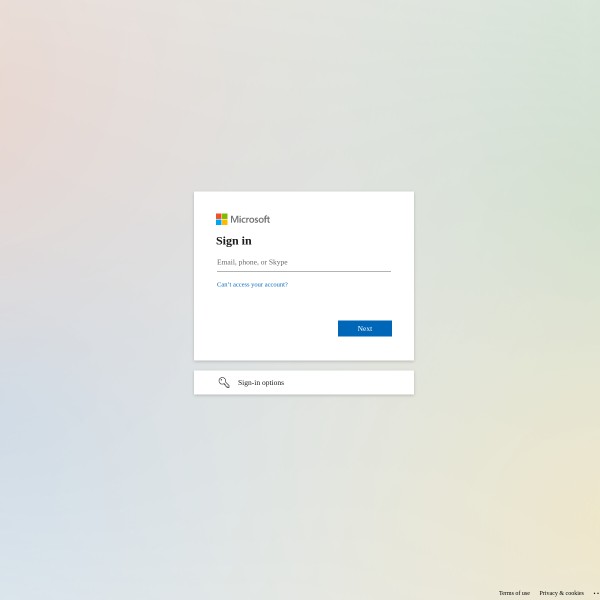Focus the Email, phone, or Skype field
Viewport: 600px width, 600px height.
coord(304,262)
